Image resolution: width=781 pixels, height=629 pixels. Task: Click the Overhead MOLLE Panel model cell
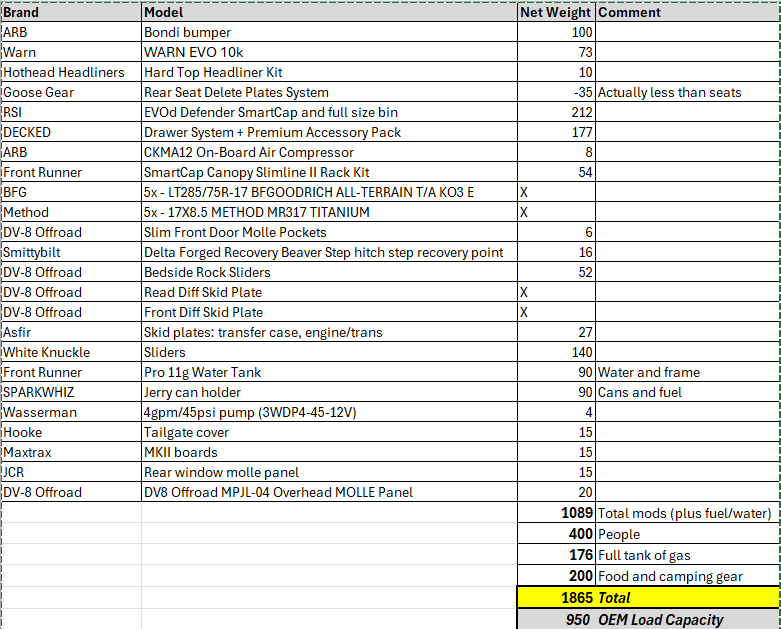pos(329,492)
